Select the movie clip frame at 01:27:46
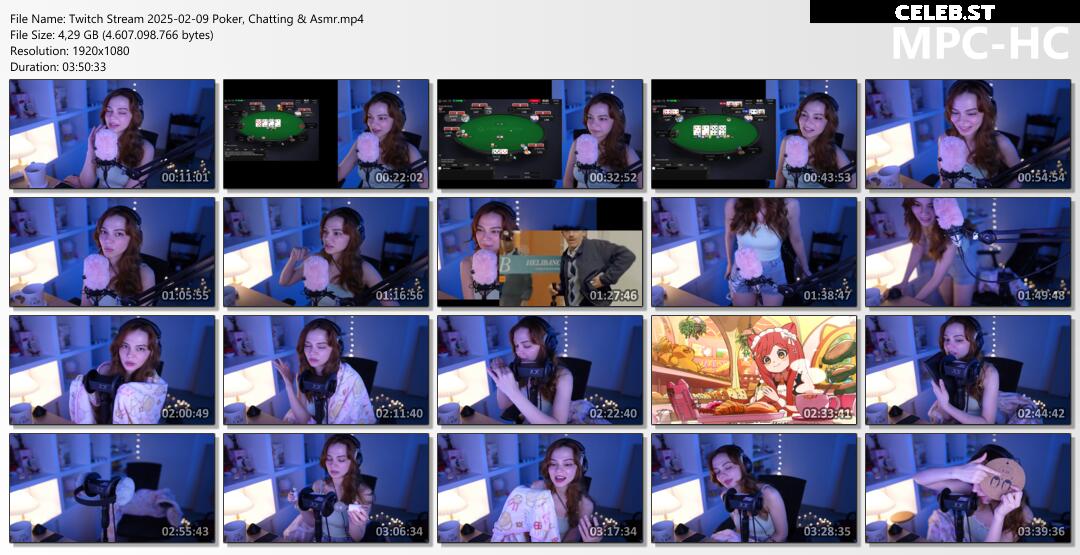This screenshot has width=1080, height=555. point(540,252)
